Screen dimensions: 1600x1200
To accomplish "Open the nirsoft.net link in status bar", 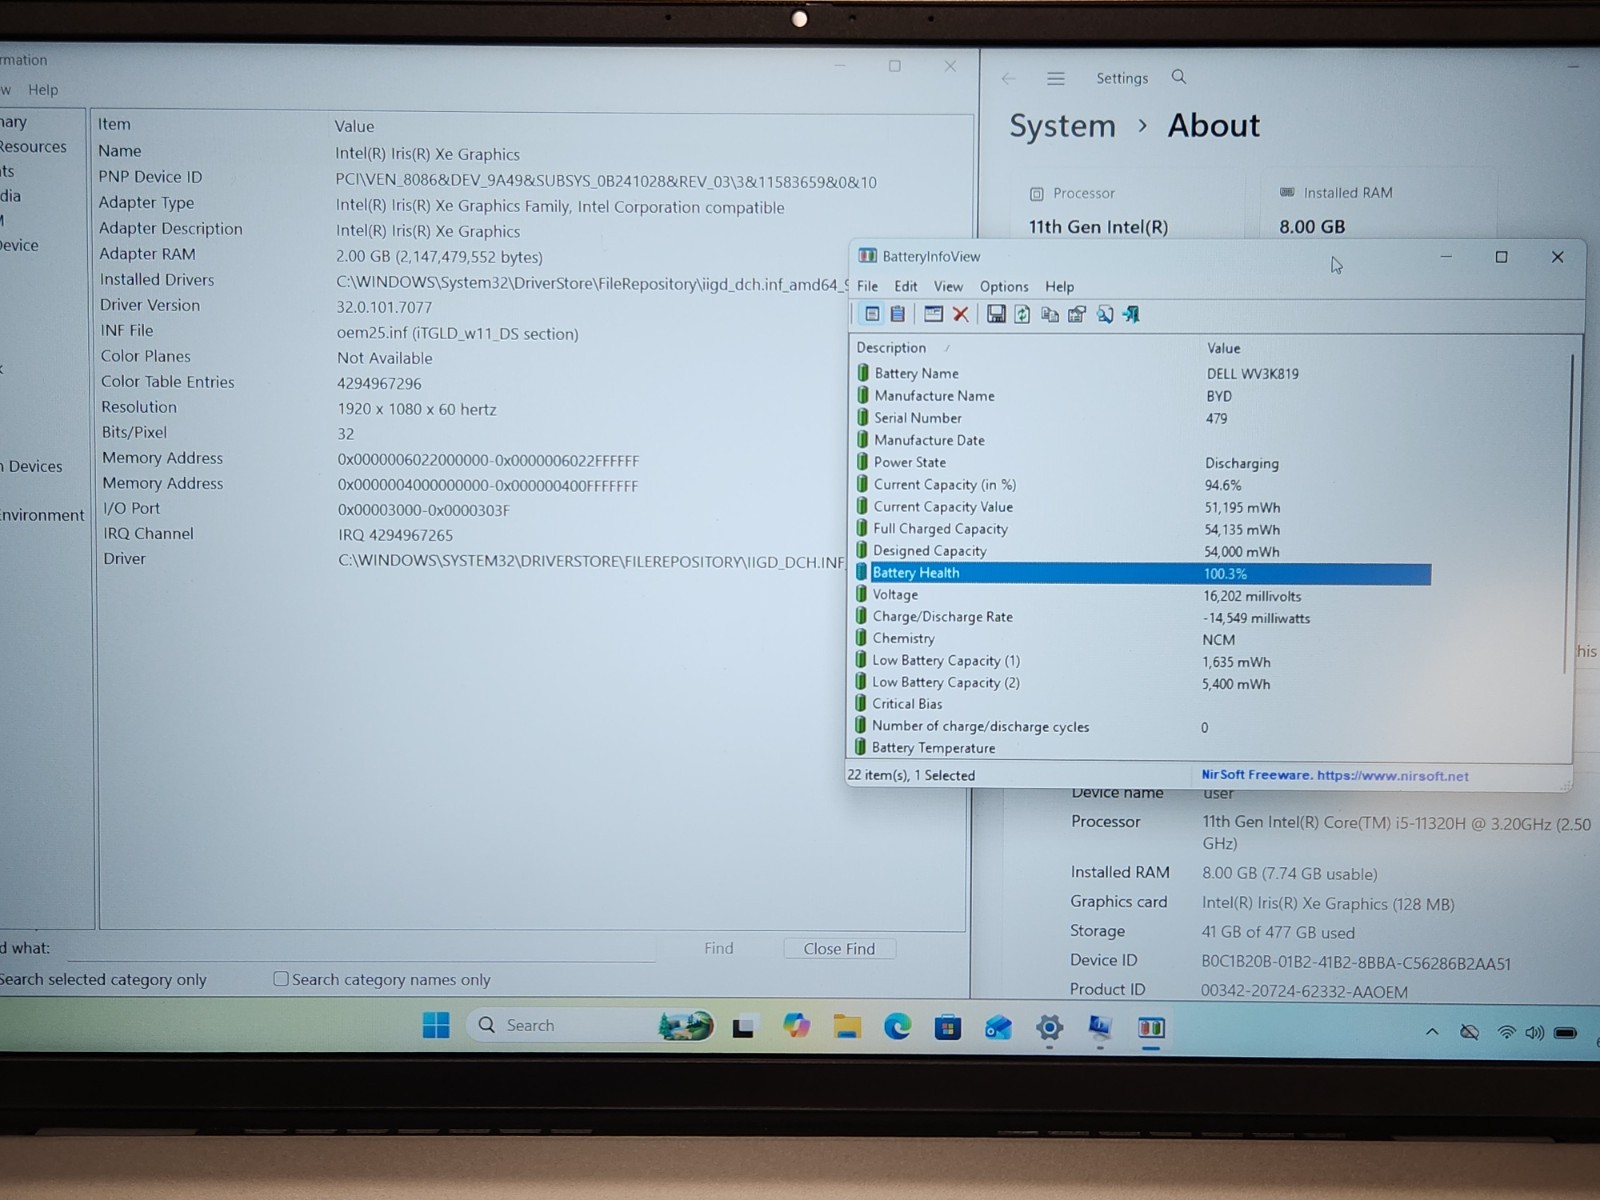I will tap(1393, 775).
